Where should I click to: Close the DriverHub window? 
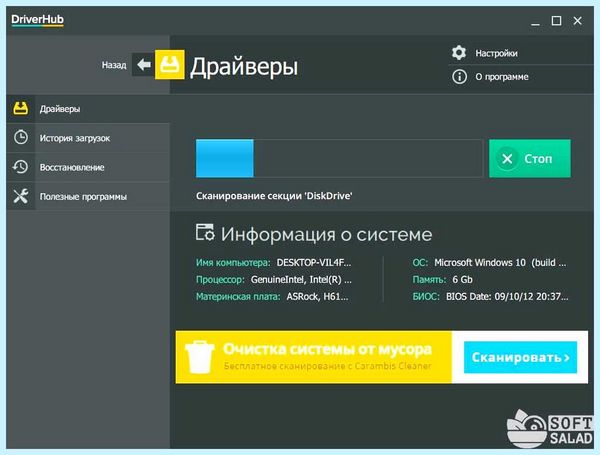(x=577, y=21)
